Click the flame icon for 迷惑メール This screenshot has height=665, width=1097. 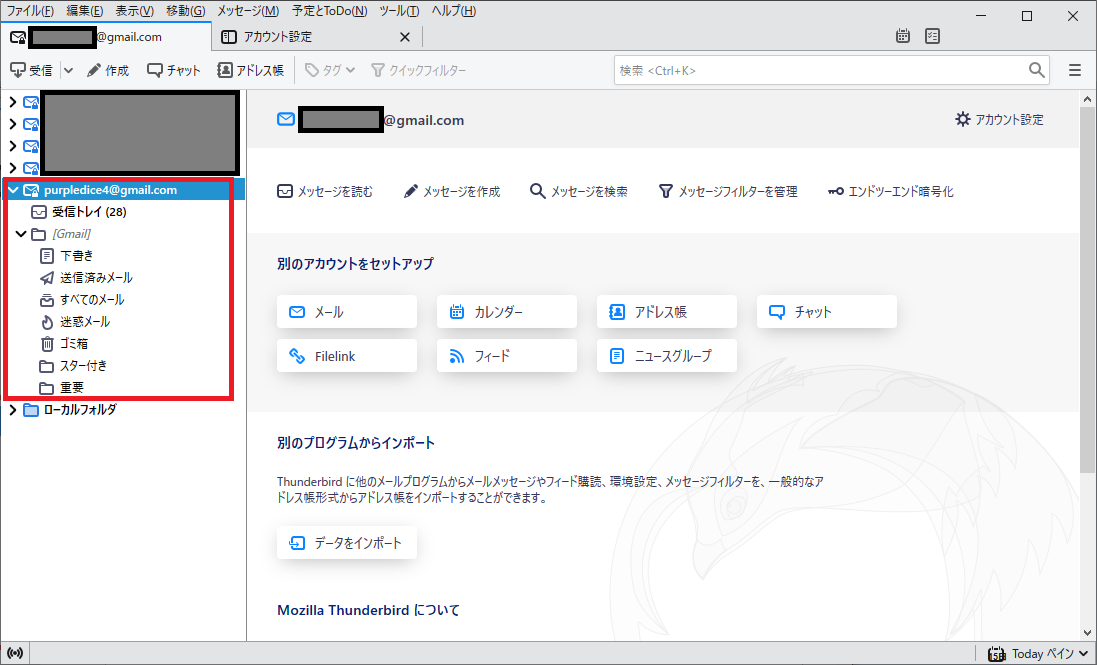[x=46, y=322]
